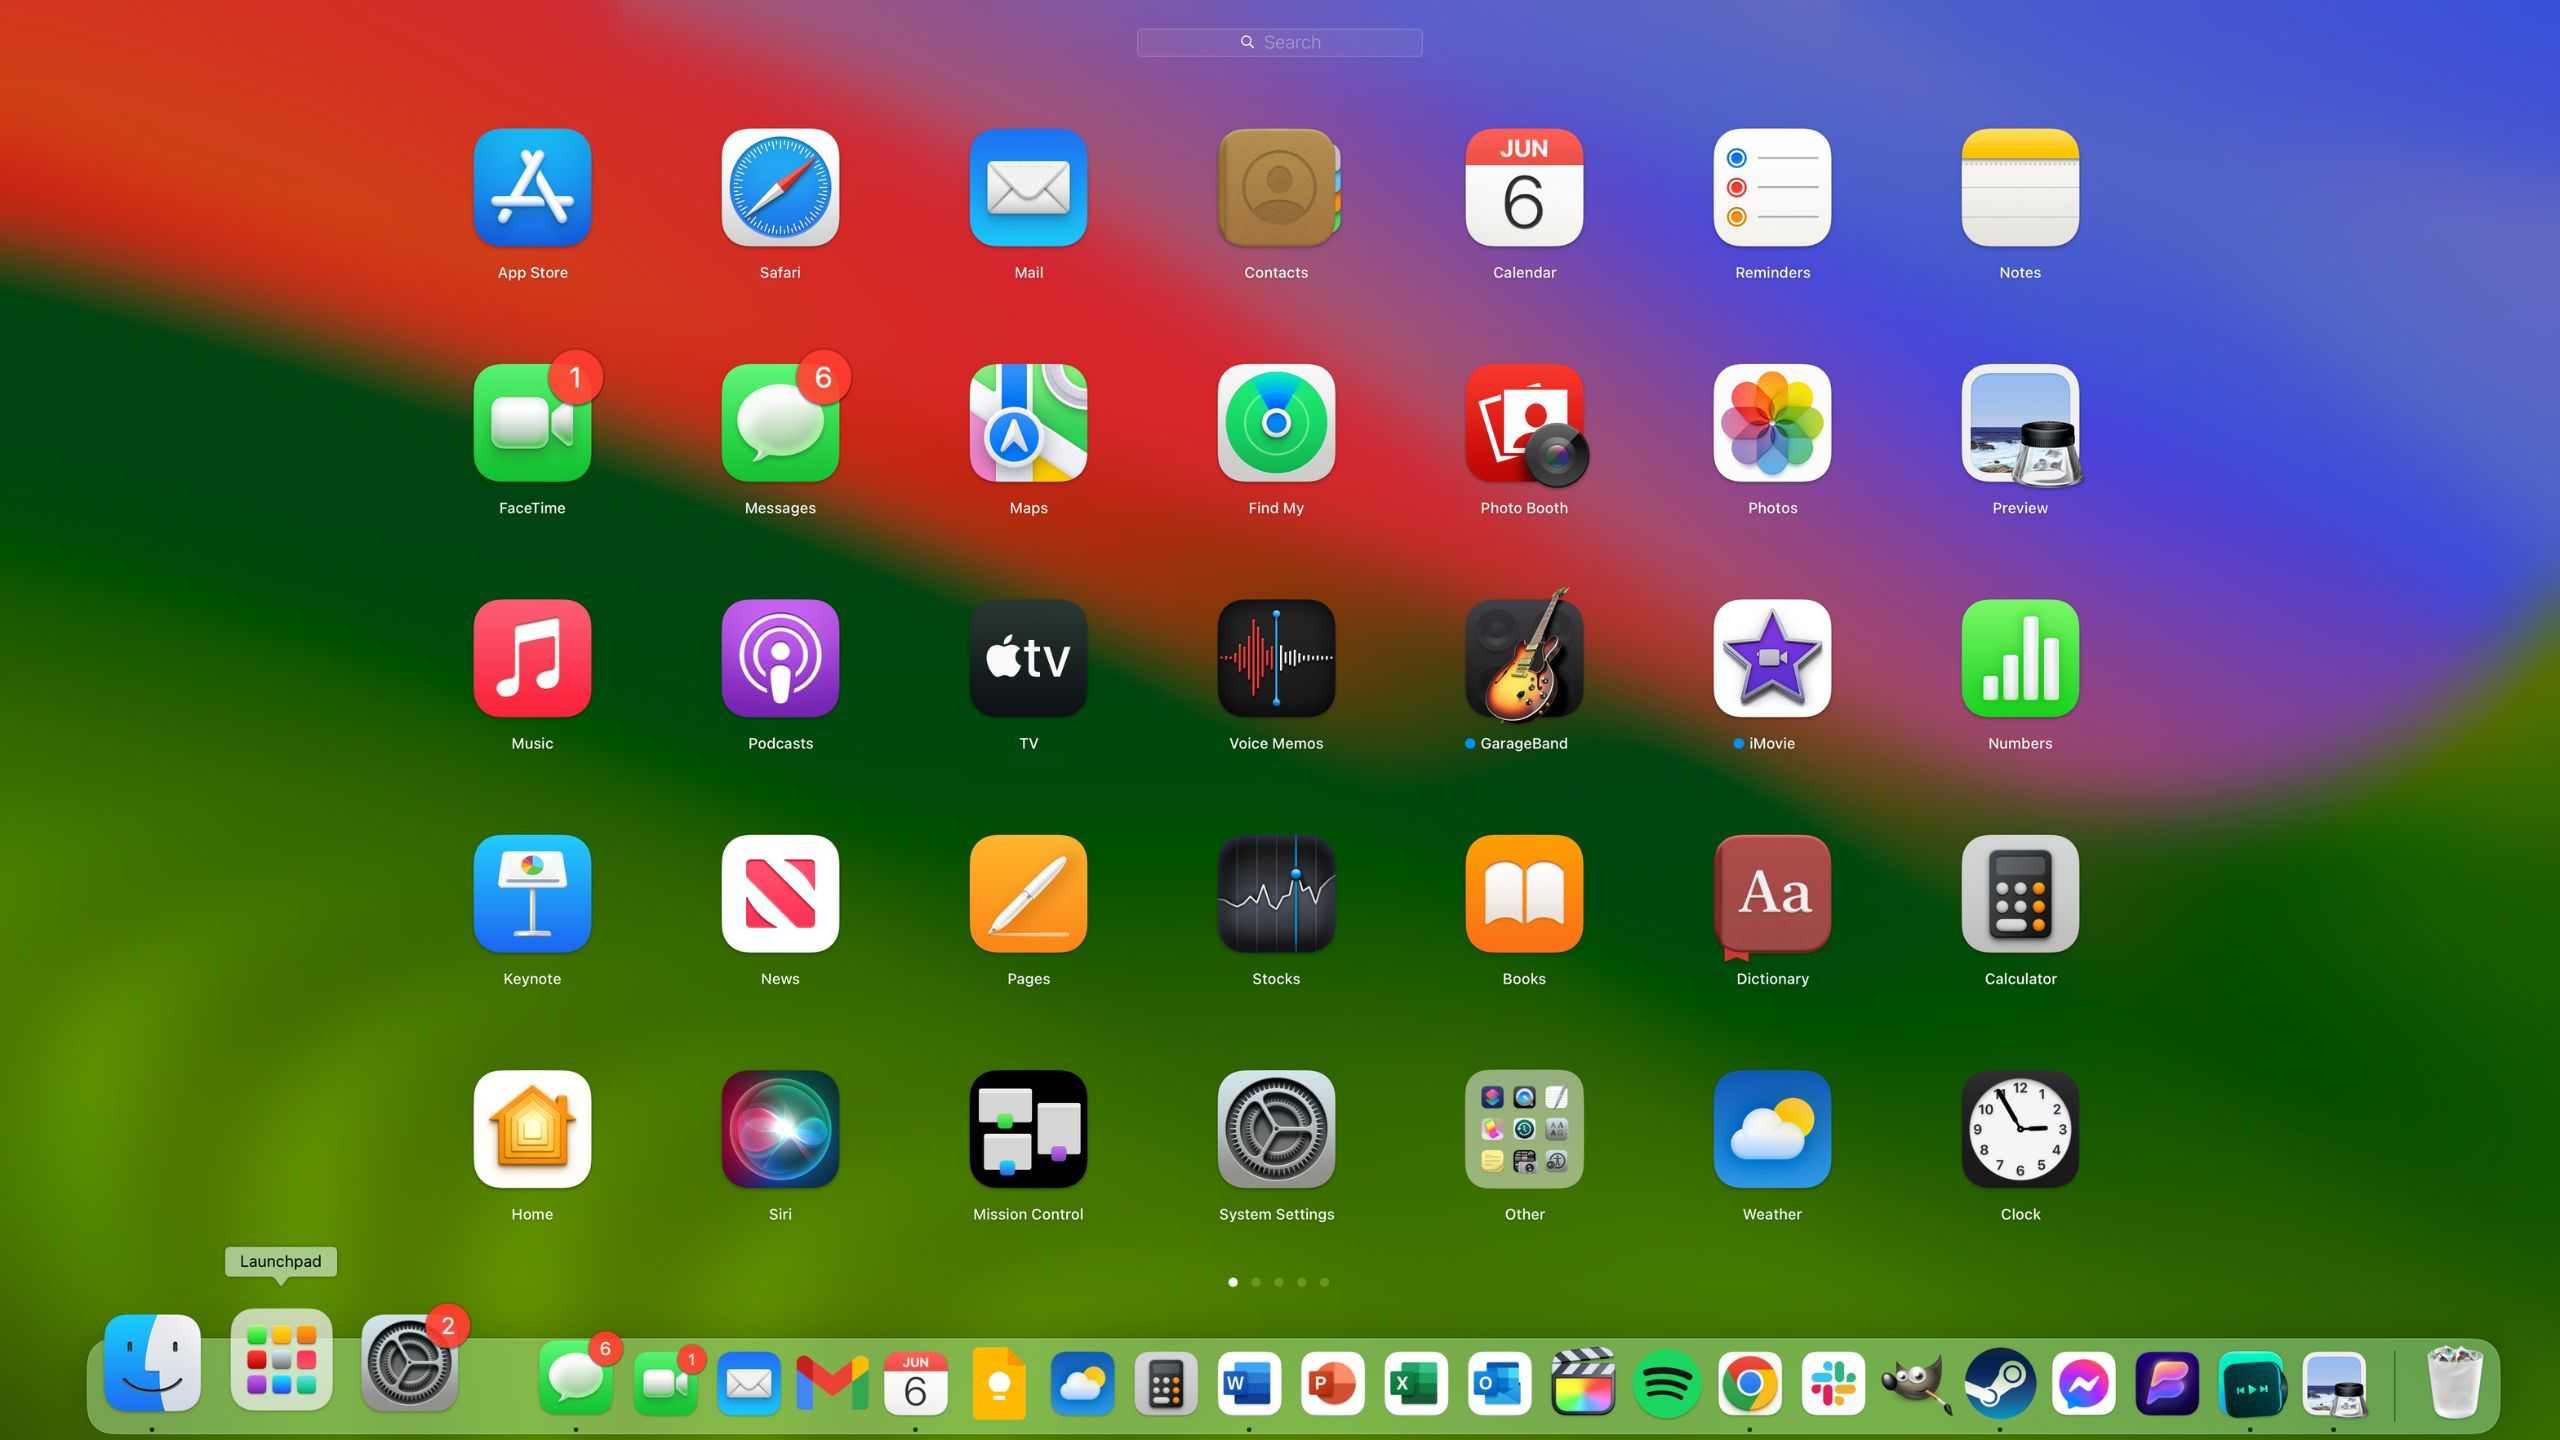The height and width of the screenshot is (1440, 2560).
Task: Open Steam from the Dock
Action: tap(2000, 1384)
